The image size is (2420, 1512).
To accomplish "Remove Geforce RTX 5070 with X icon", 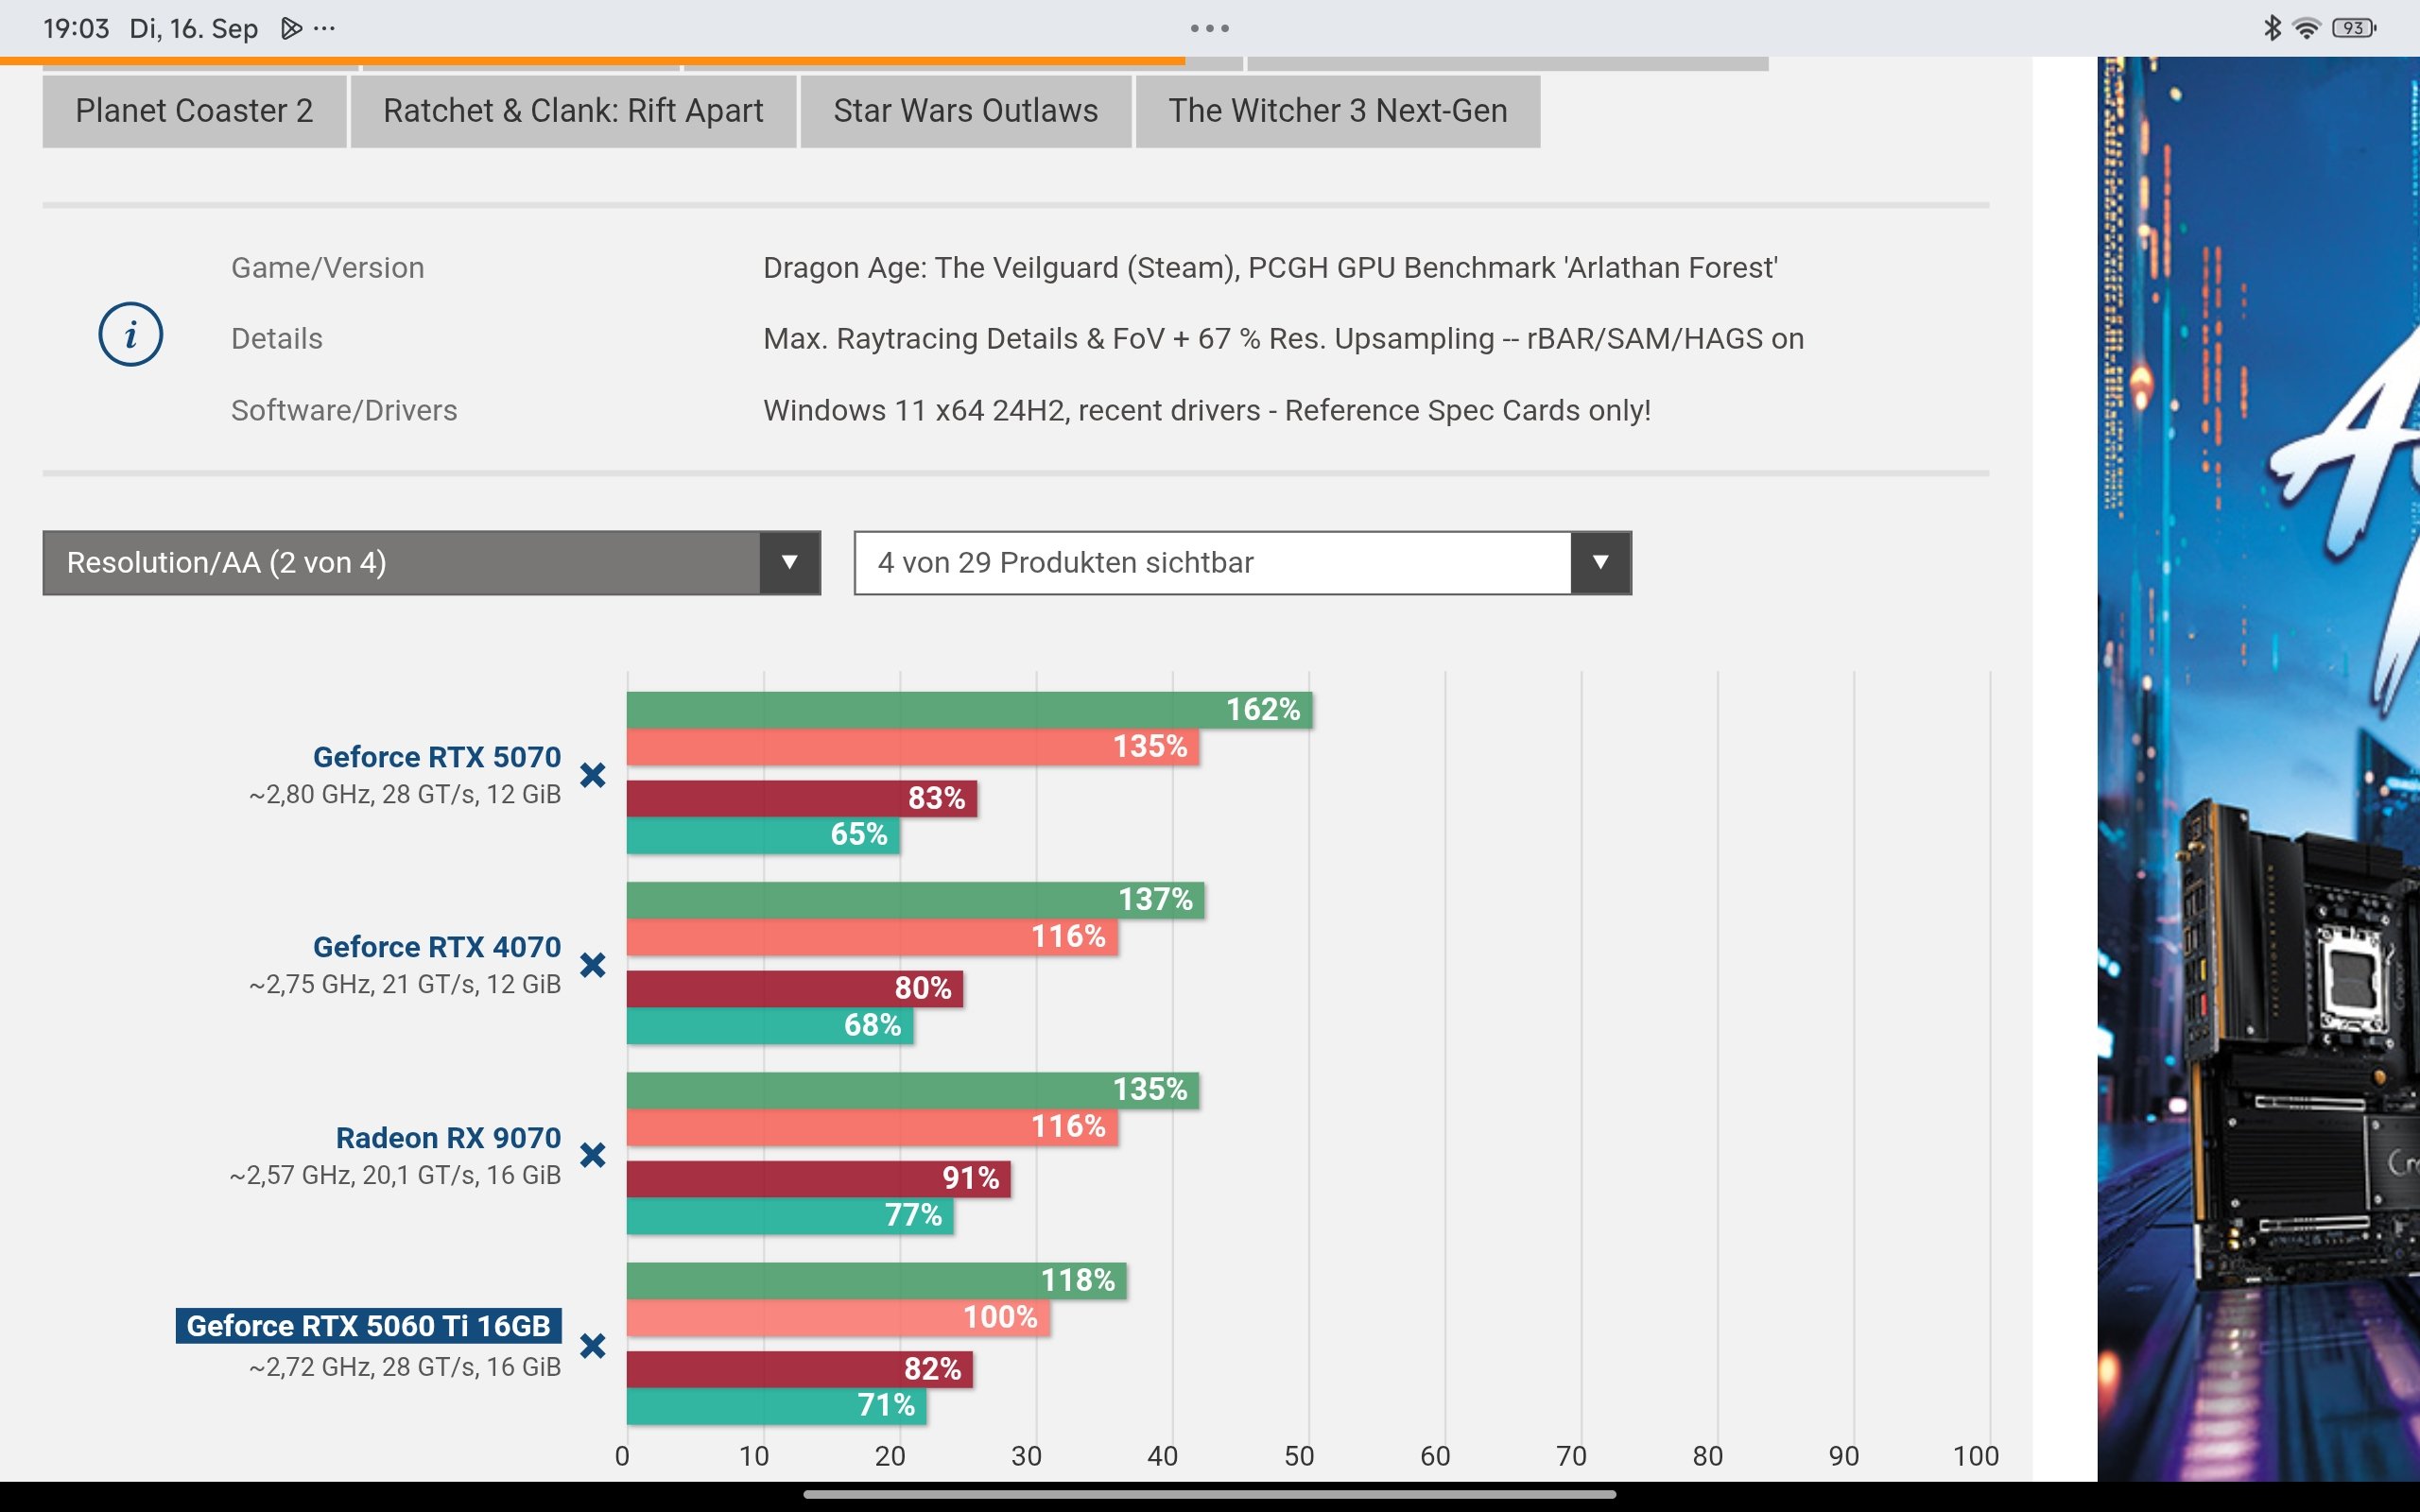I will (x=593, y=775).
